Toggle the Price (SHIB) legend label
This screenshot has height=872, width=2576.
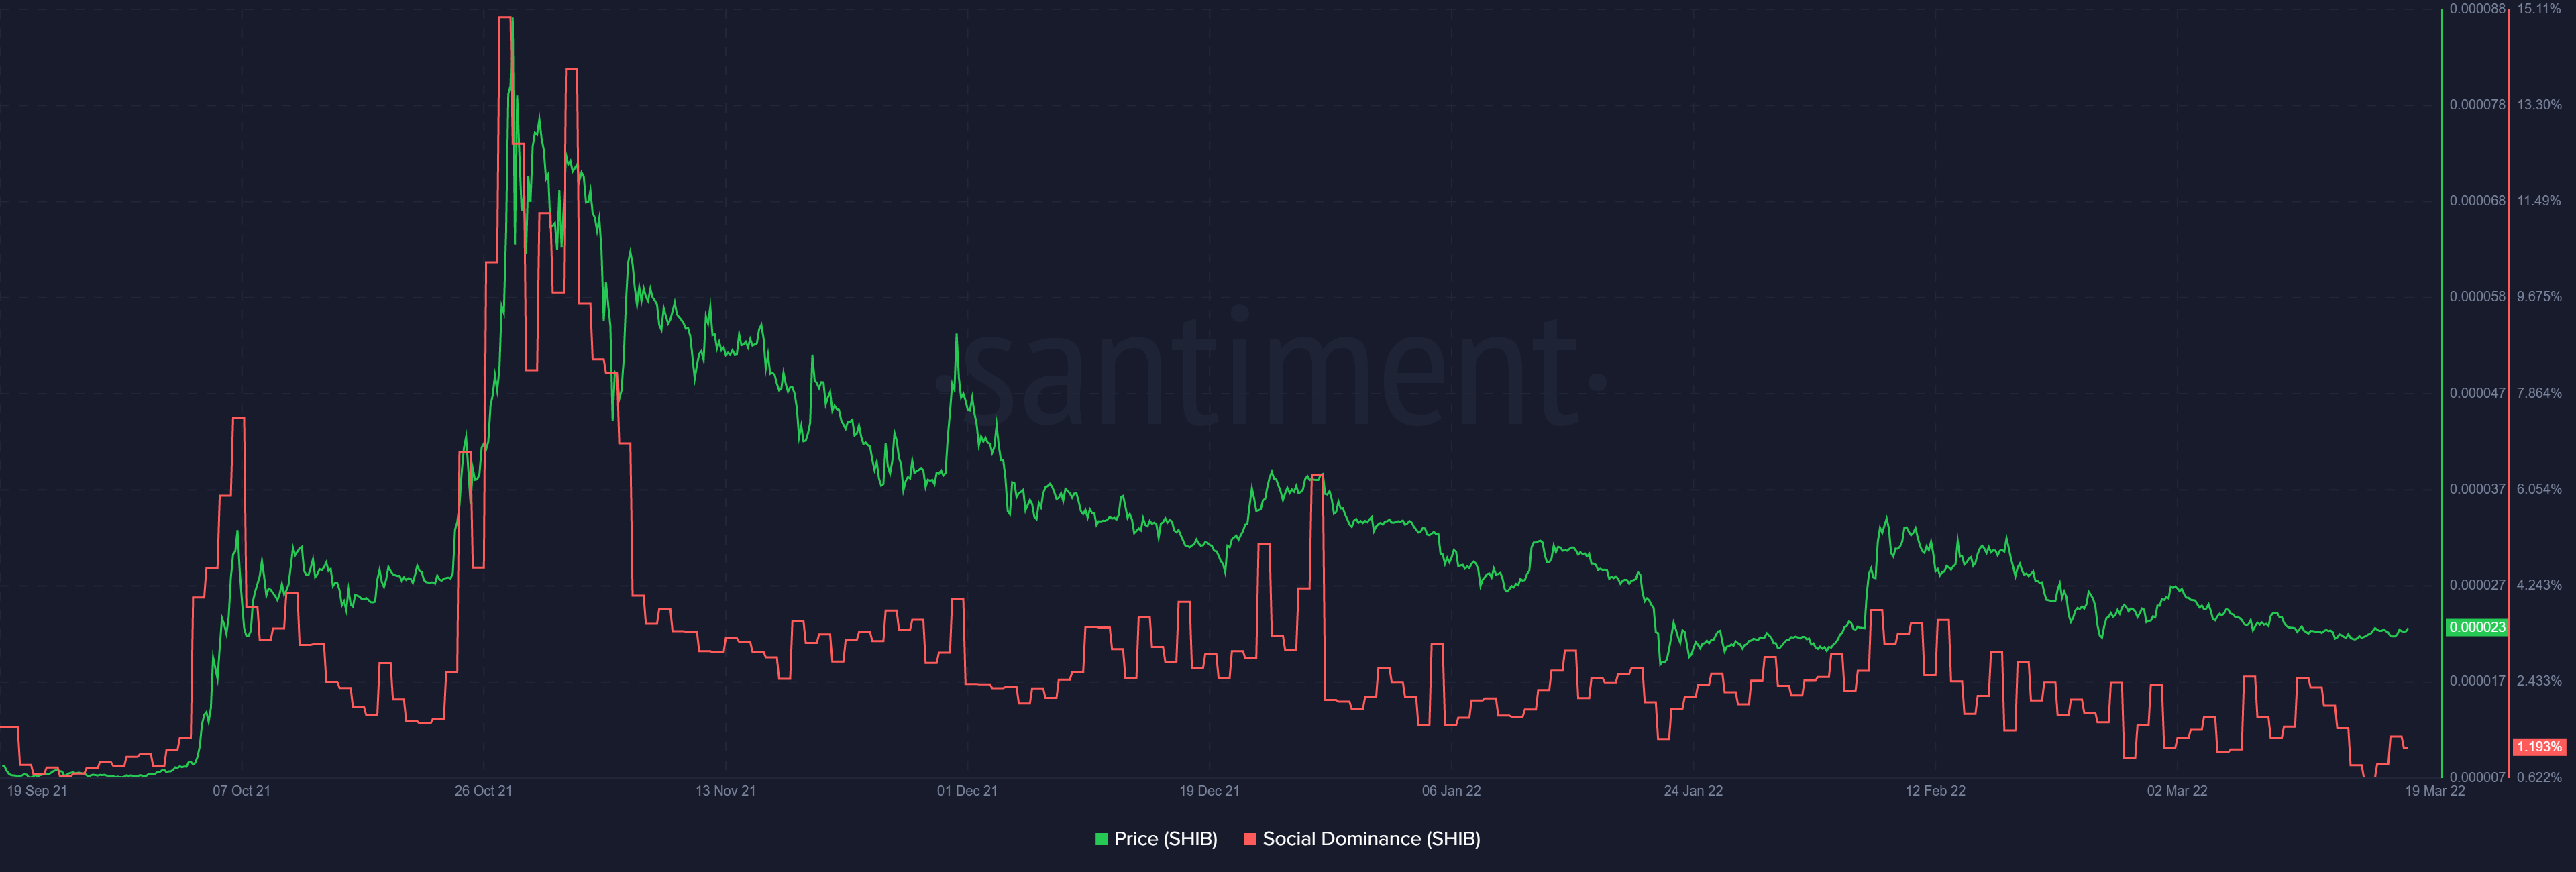click(x=1165, y=839)
